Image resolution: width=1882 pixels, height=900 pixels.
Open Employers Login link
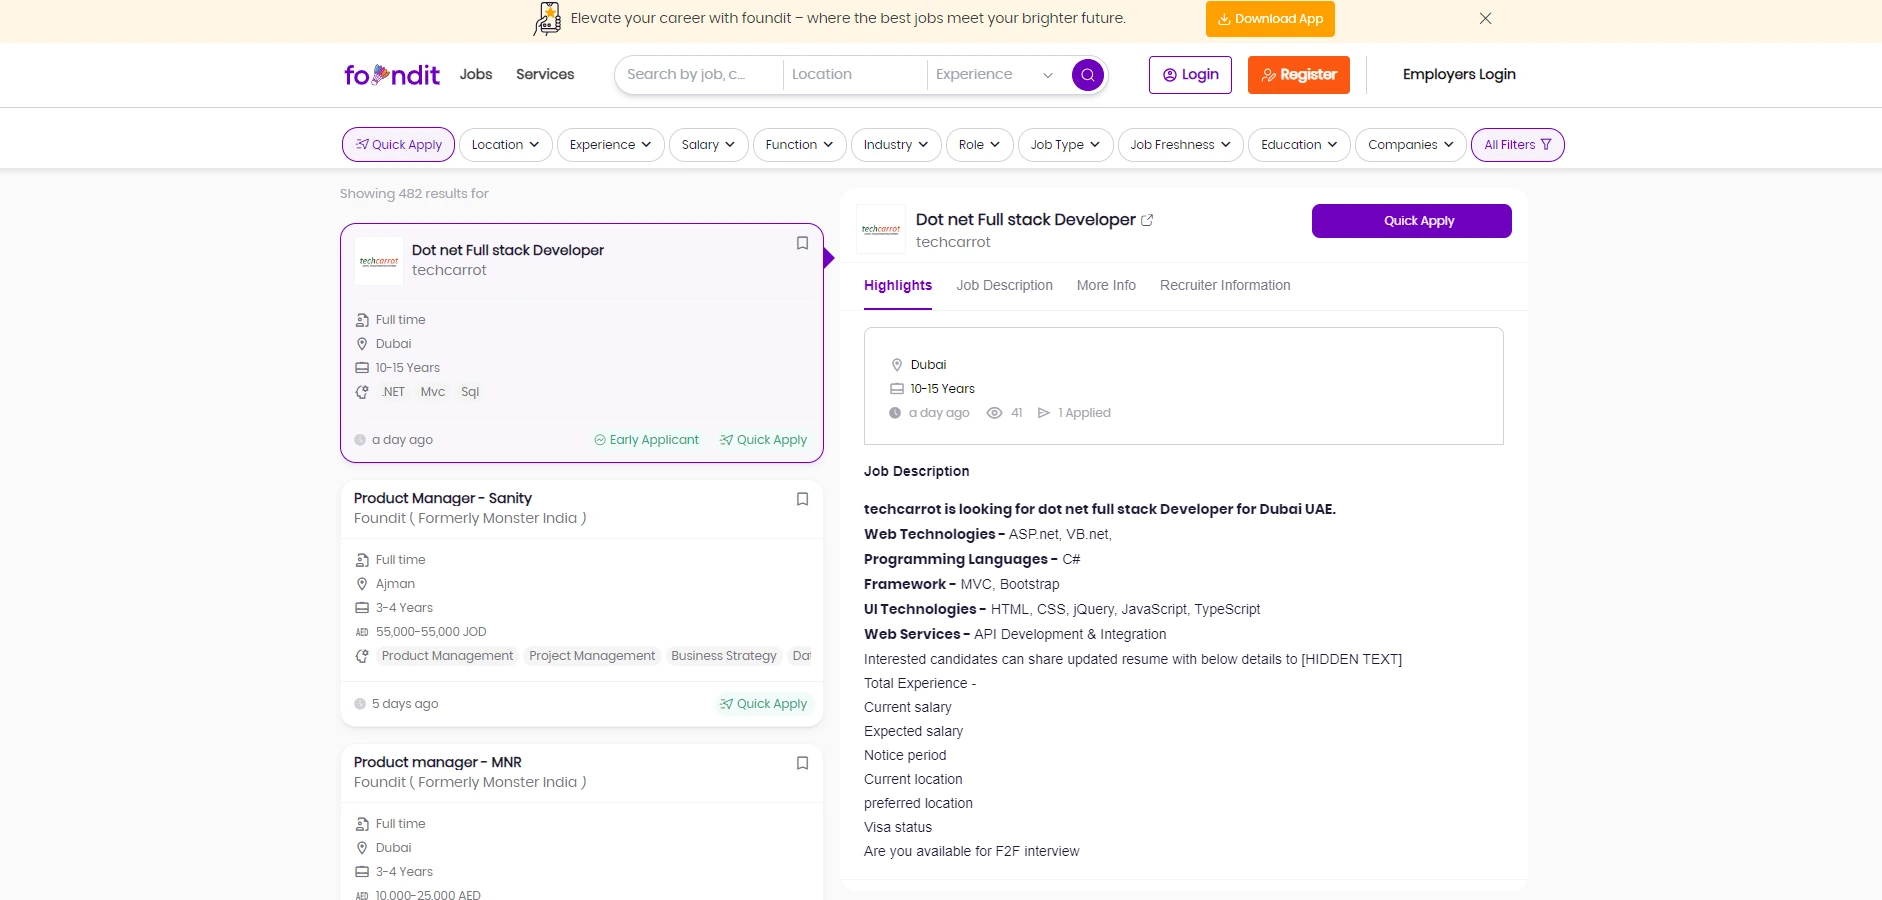(x=1459, y=75)
